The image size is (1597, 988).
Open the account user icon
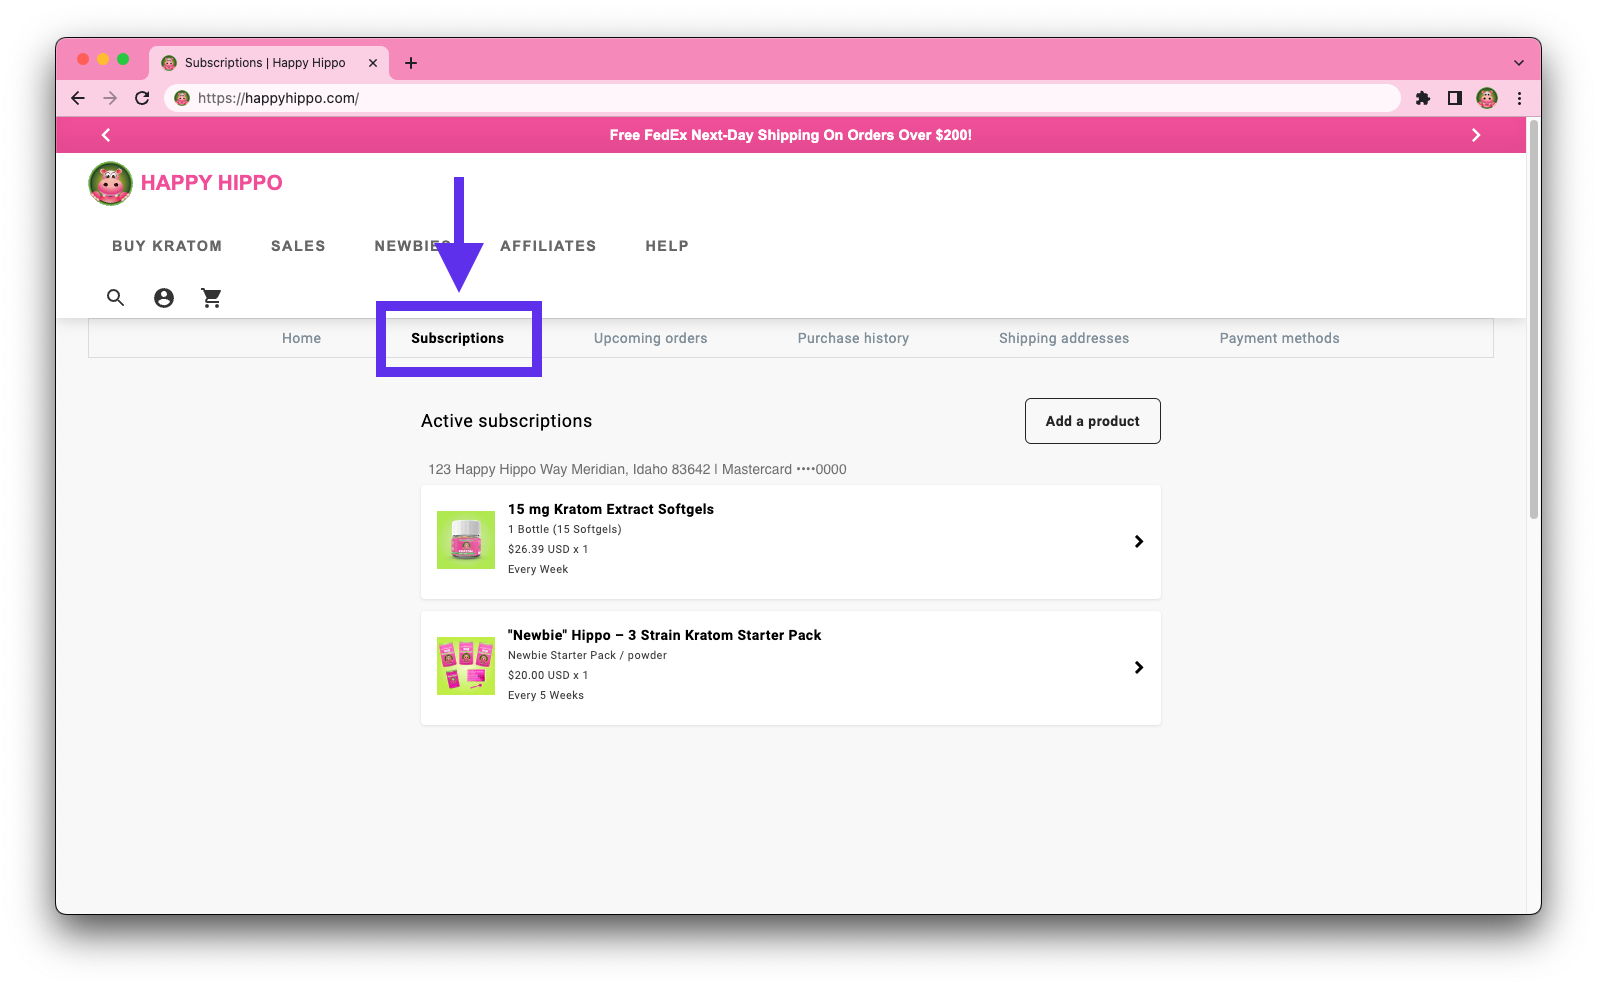[x=164, y=297]
